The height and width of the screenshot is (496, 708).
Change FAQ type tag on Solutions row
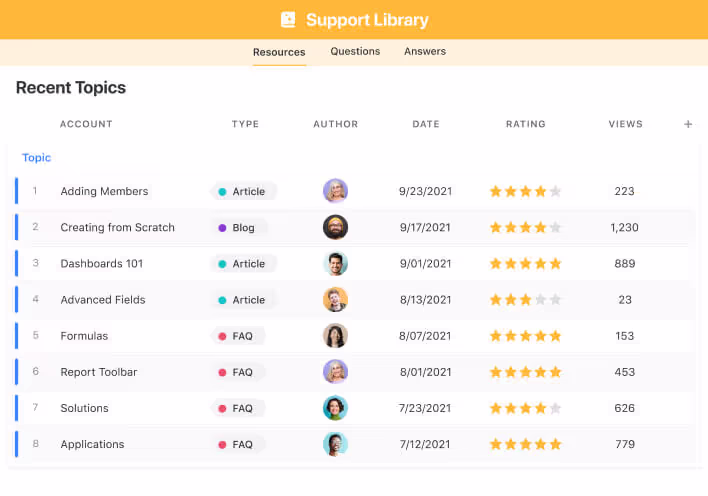click(236, 408)
